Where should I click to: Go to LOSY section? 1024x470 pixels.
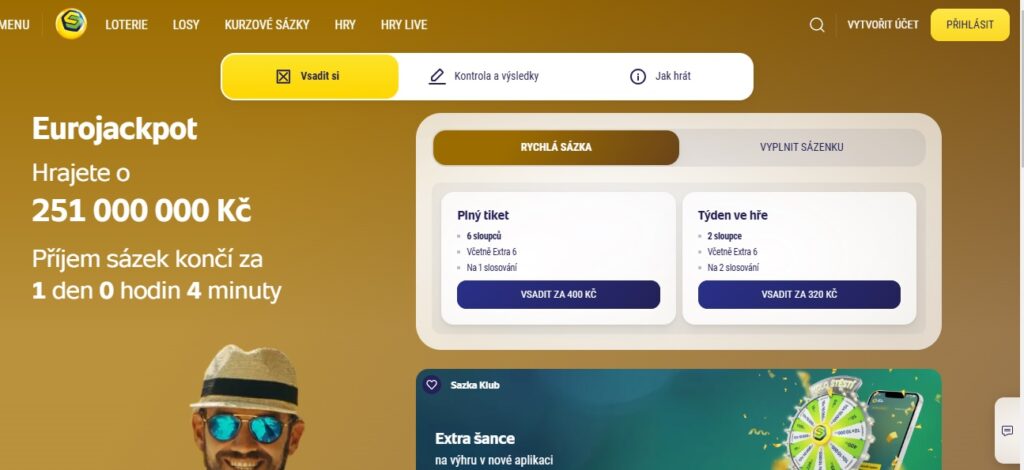pos(186,25)
